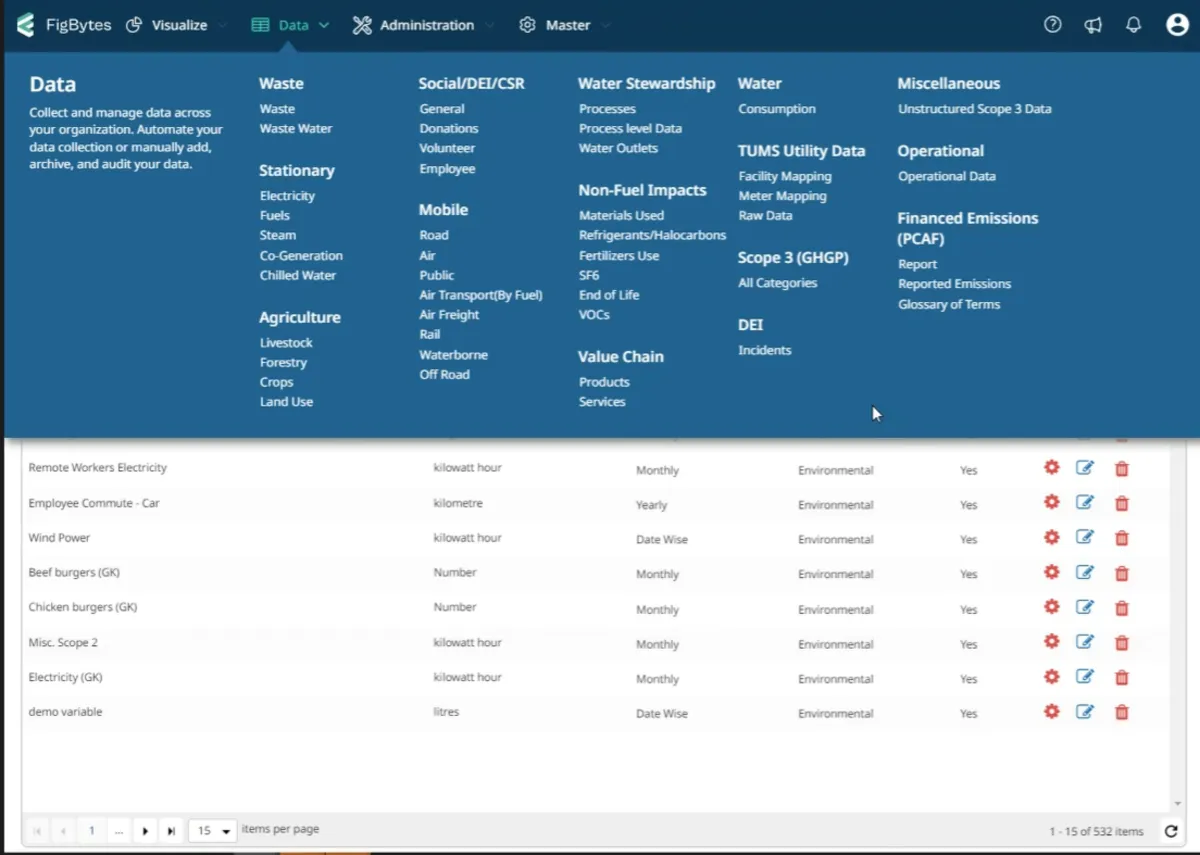Open the notifications bell icon

coord(1133,25)
